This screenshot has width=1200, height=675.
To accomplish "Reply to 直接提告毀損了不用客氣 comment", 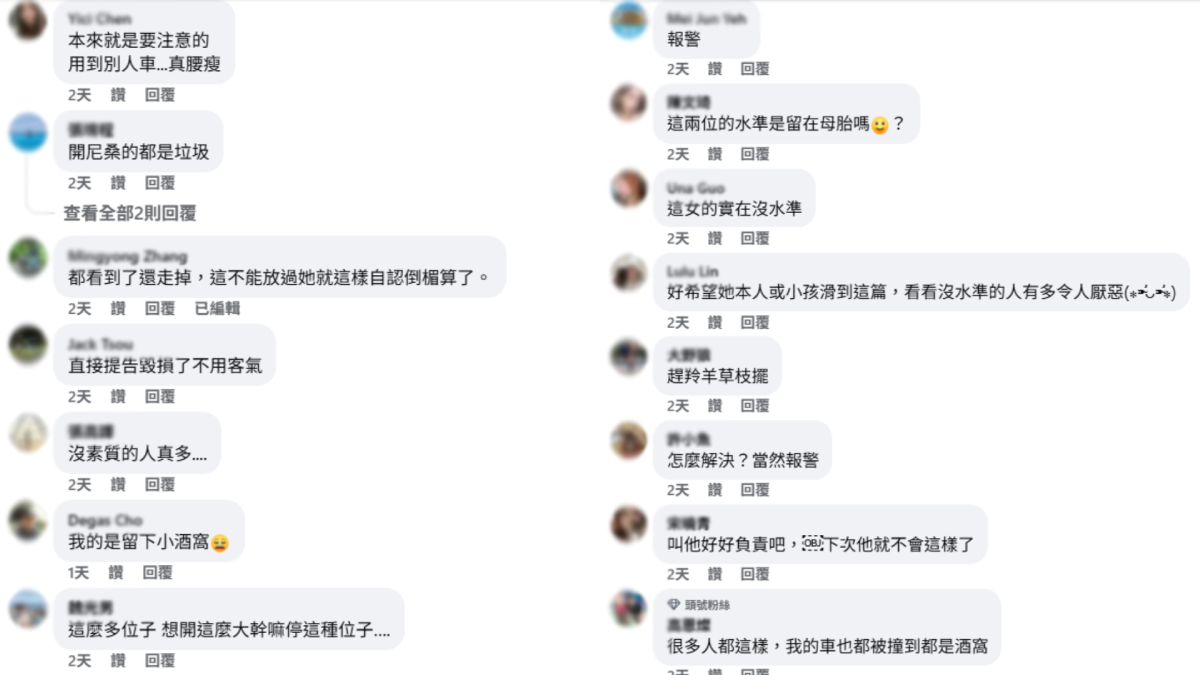I will click(x=160, y=397).
